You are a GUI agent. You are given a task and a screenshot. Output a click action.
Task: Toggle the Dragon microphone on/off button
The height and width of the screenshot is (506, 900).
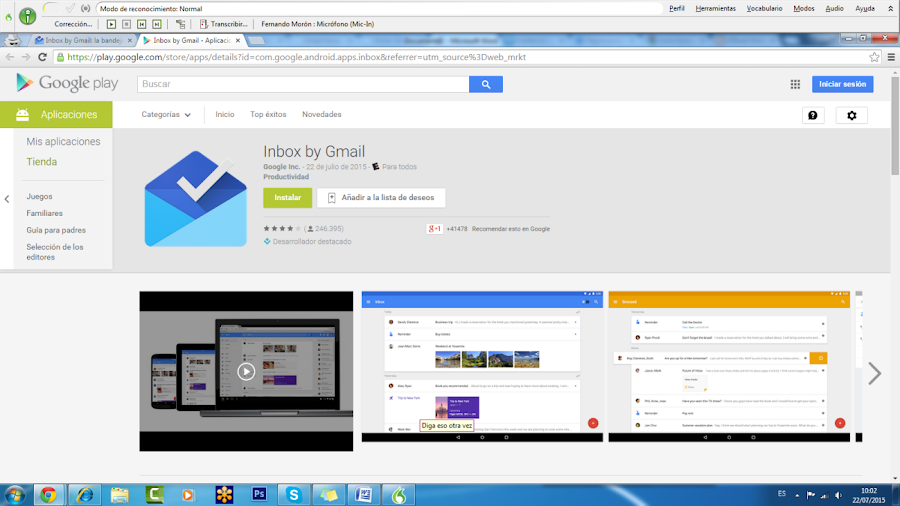tap(27, 16)
